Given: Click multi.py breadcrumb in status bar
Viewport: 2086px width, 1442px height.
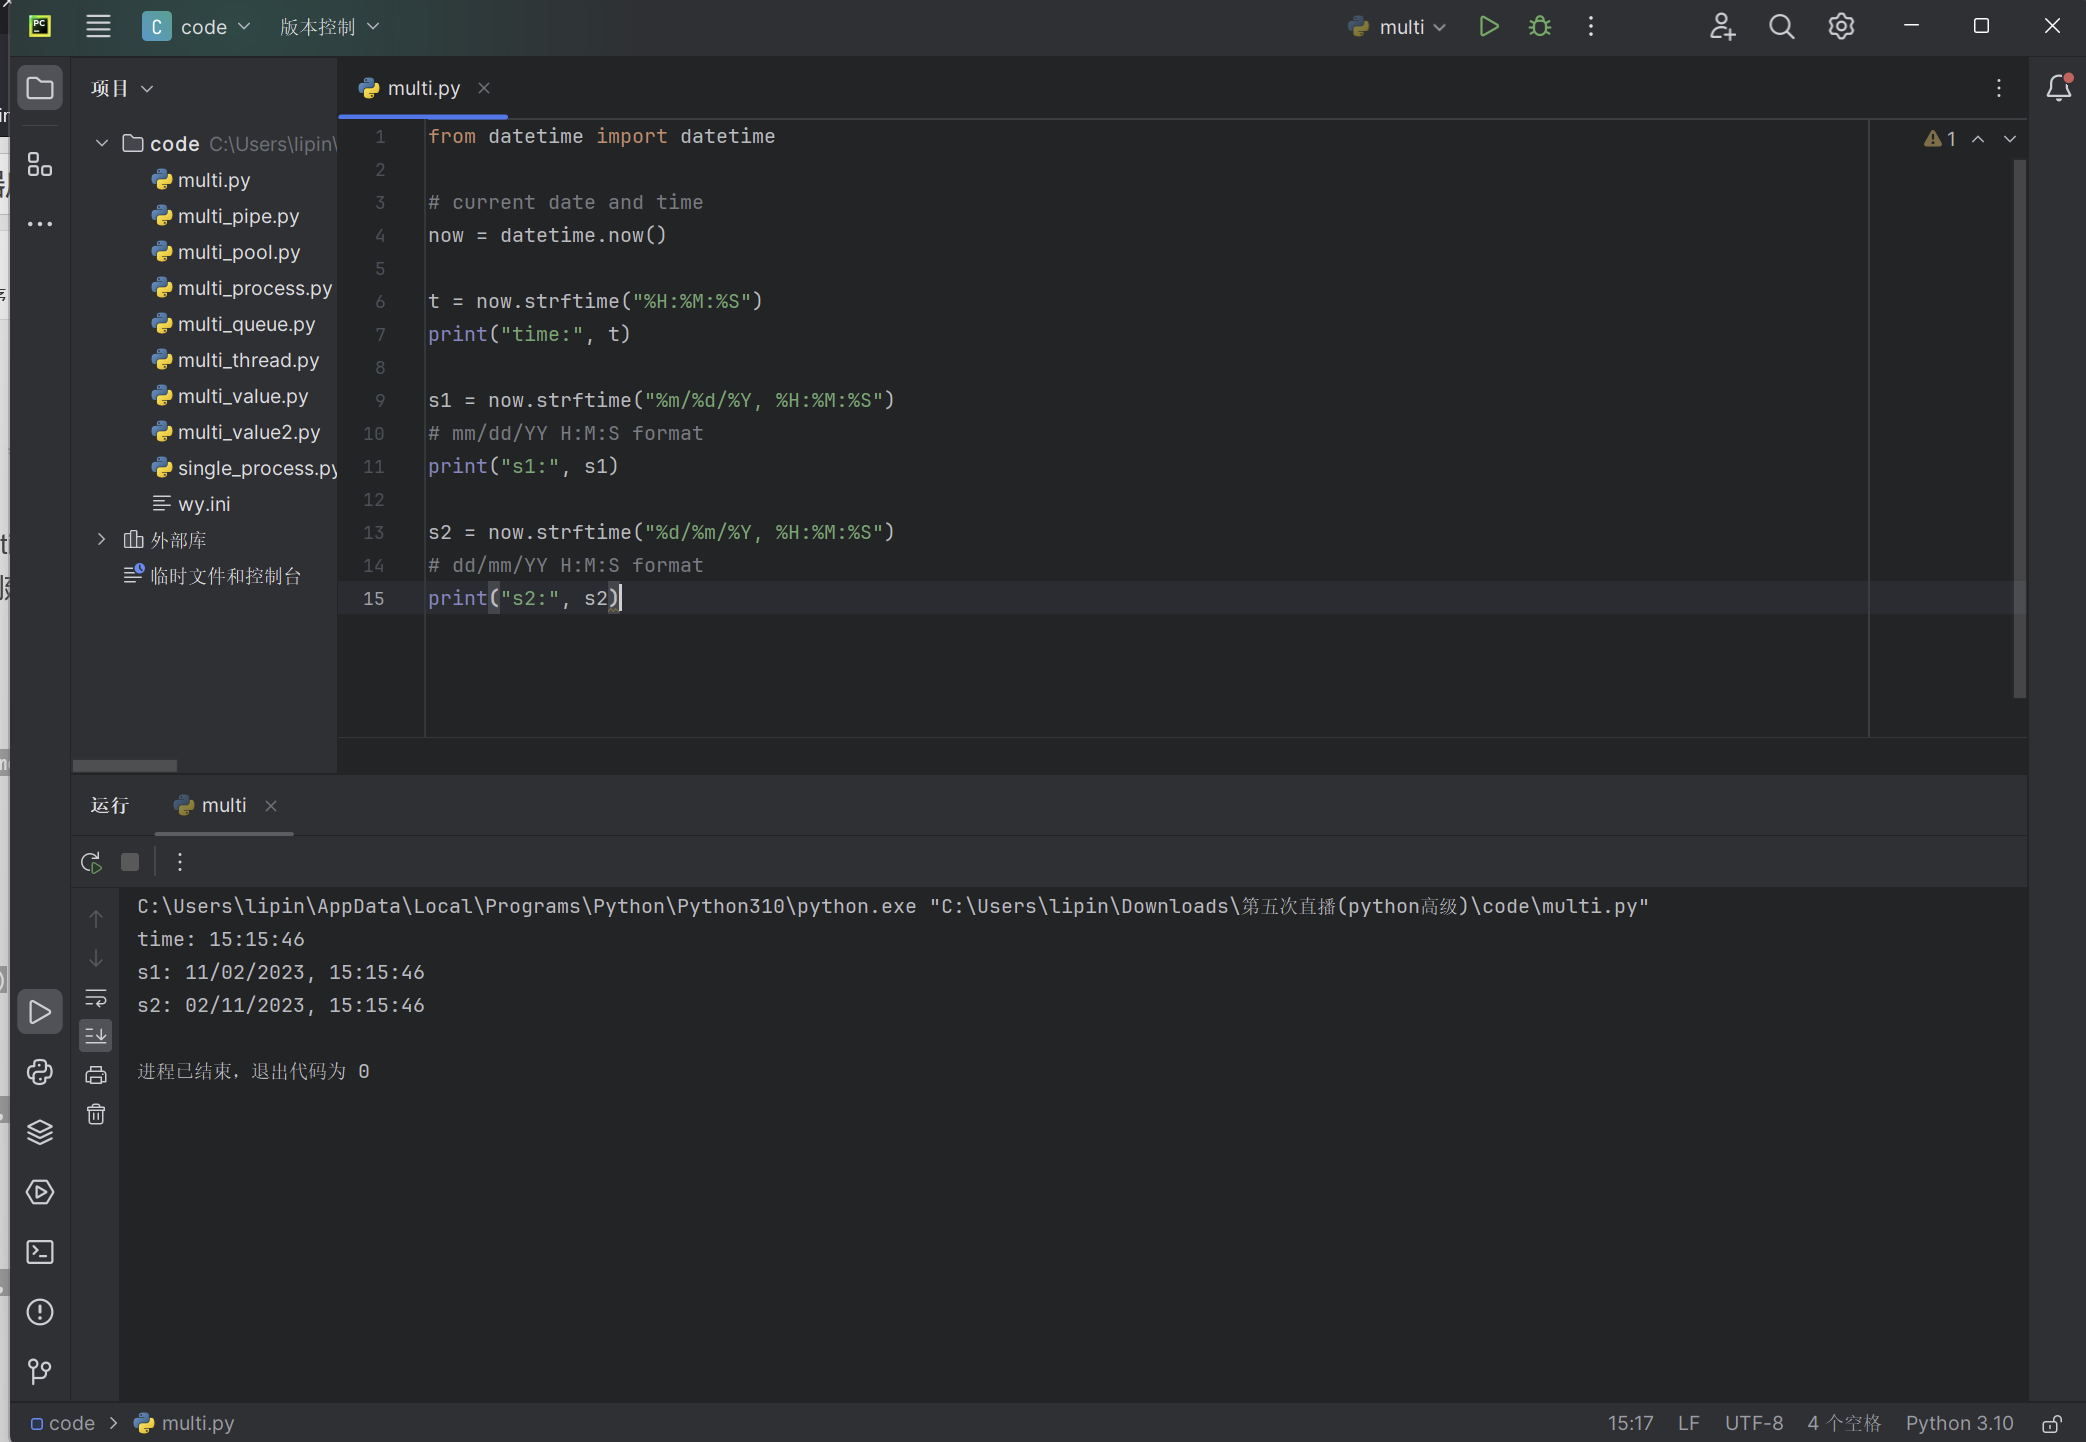Looking at the screenshot, I should click(x=185, y=1423).
